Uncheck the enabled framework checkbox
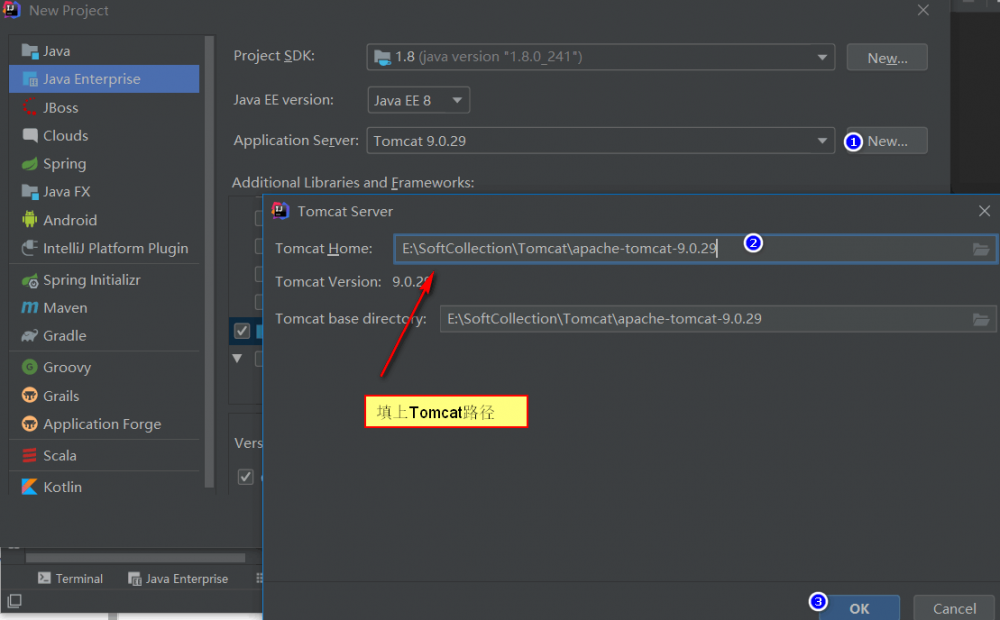 coord(242,330)
